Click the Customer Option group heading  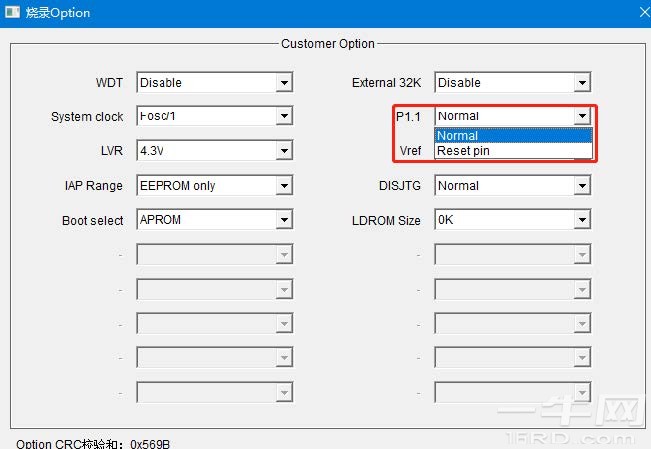point(328,44)
